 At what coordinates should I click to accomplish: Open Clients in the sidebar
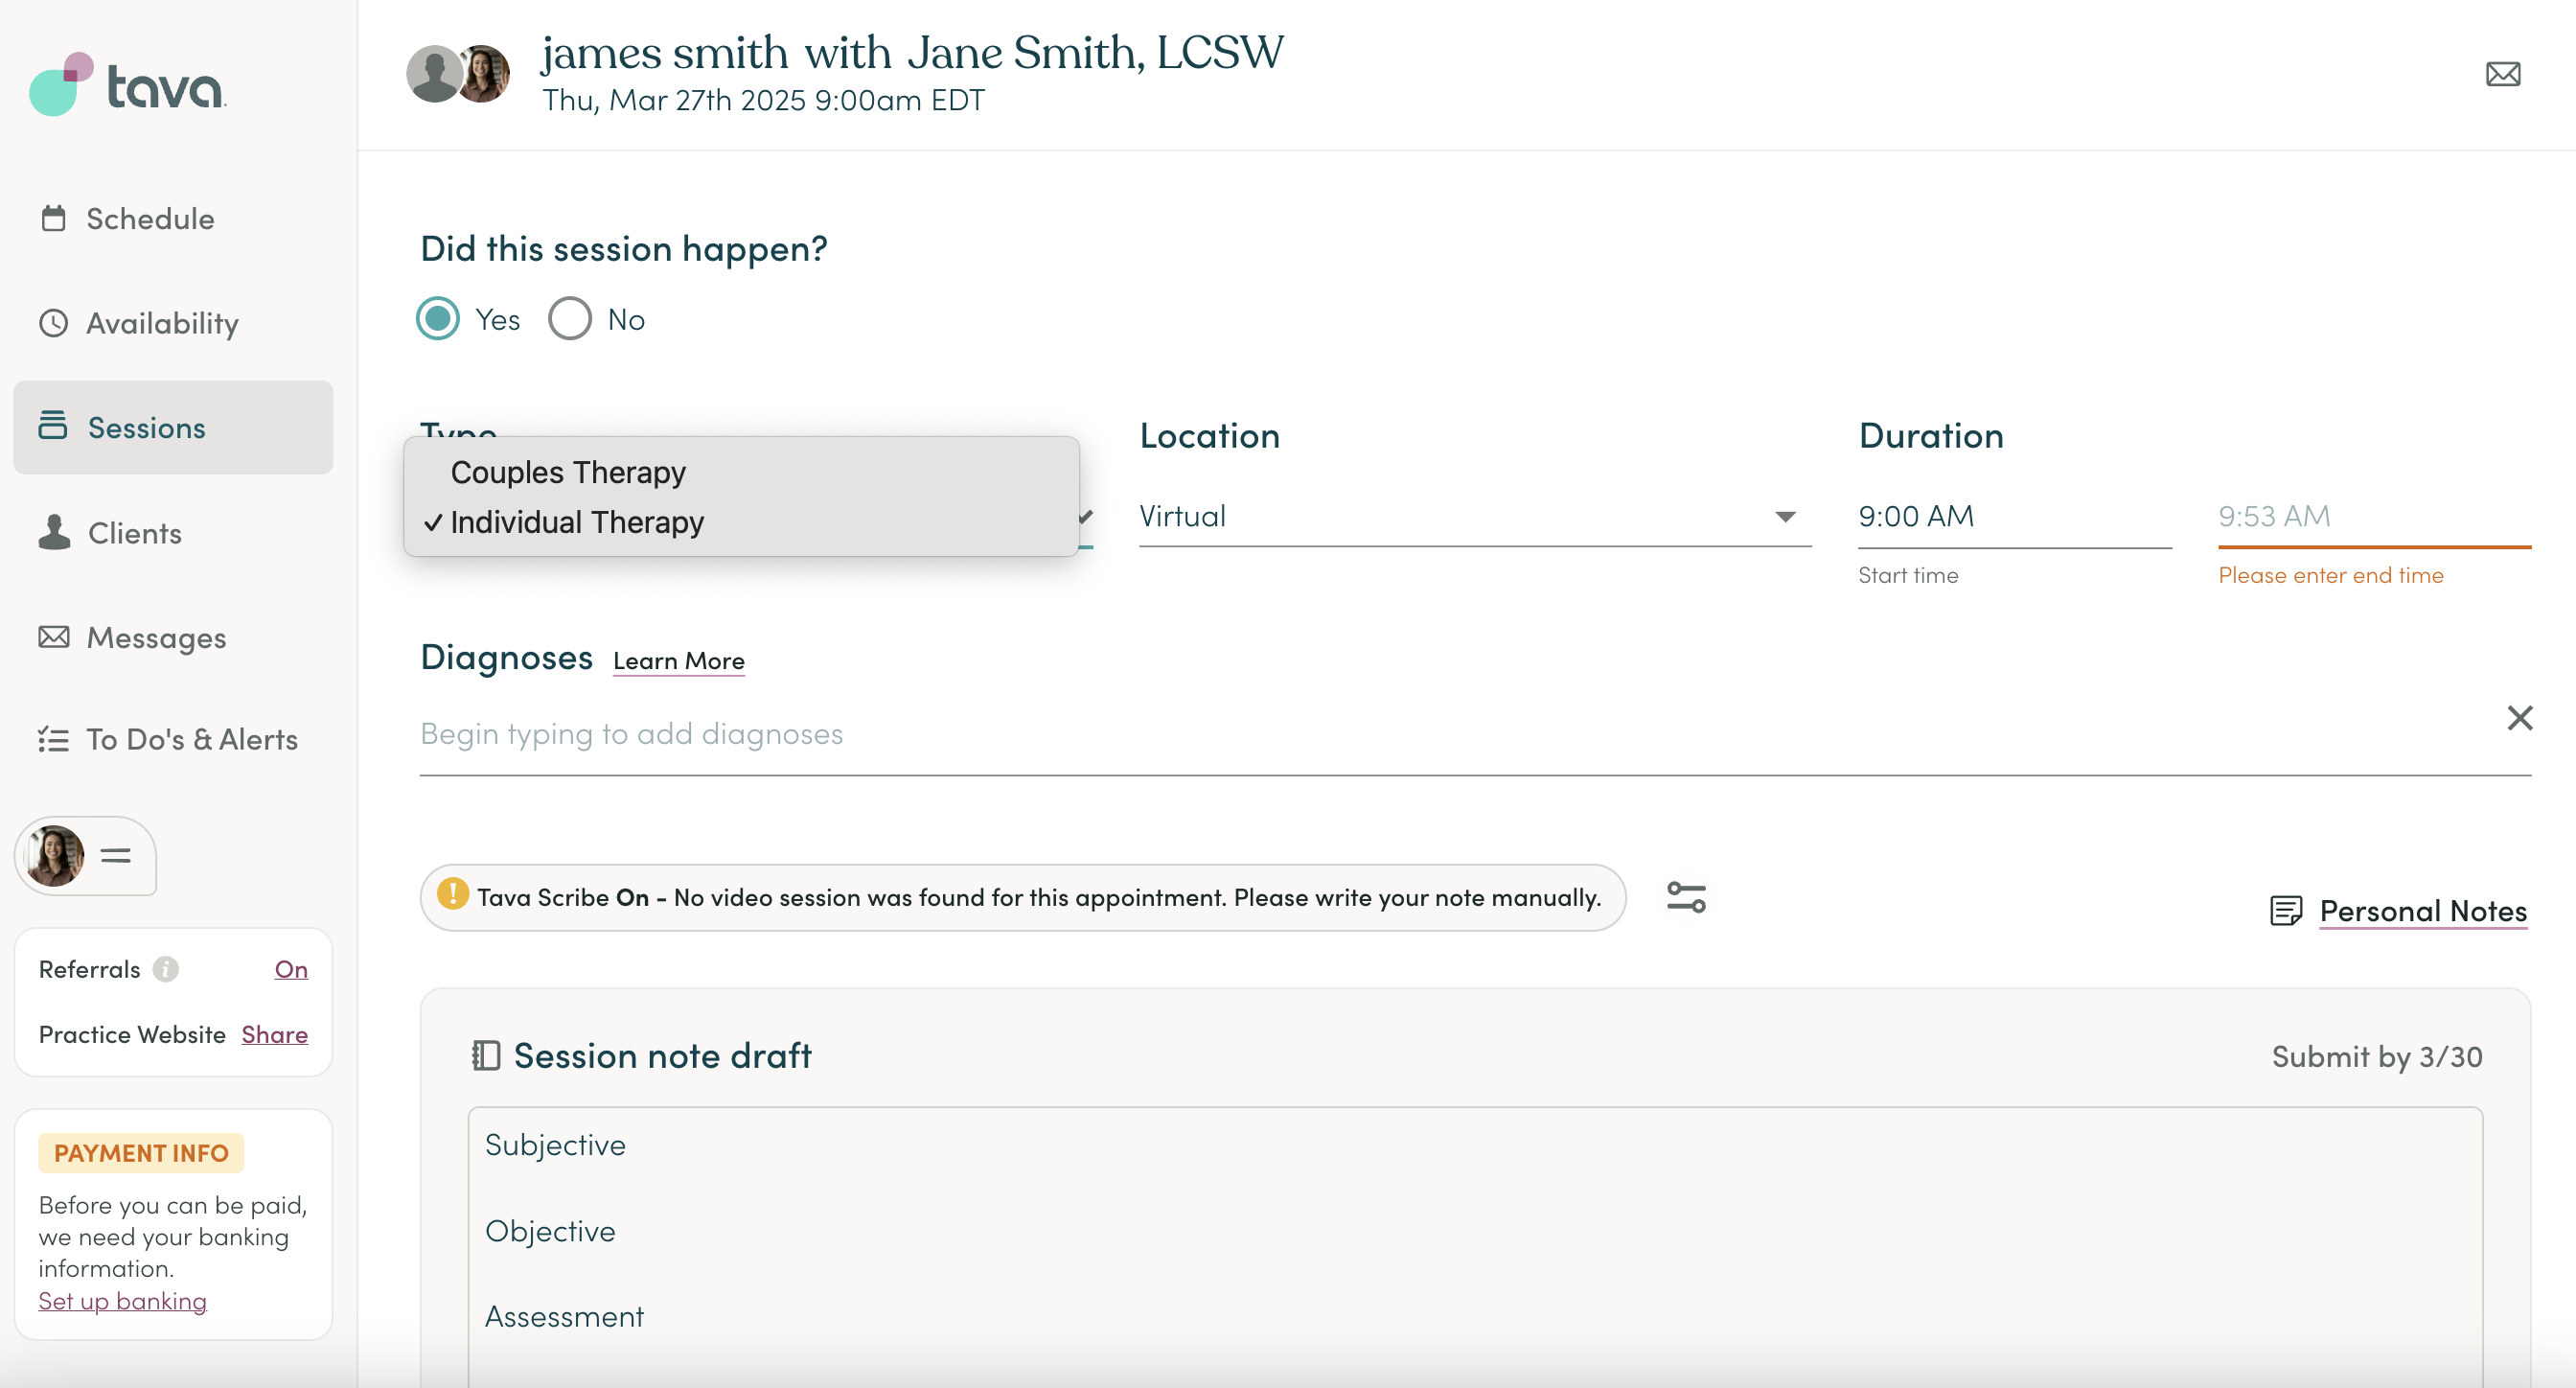[173, 533]
